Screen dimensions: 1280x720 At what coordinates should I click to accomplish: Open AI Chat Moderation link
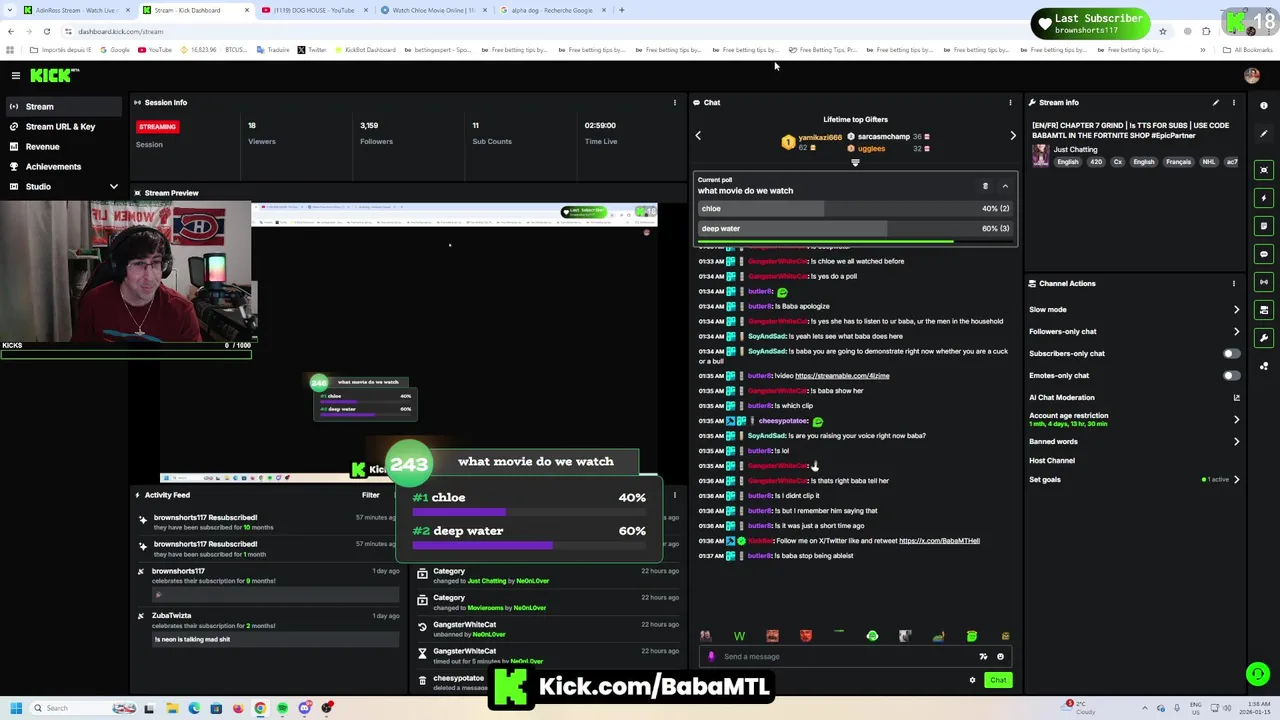pyautogui.click(x=1236, y=397)
